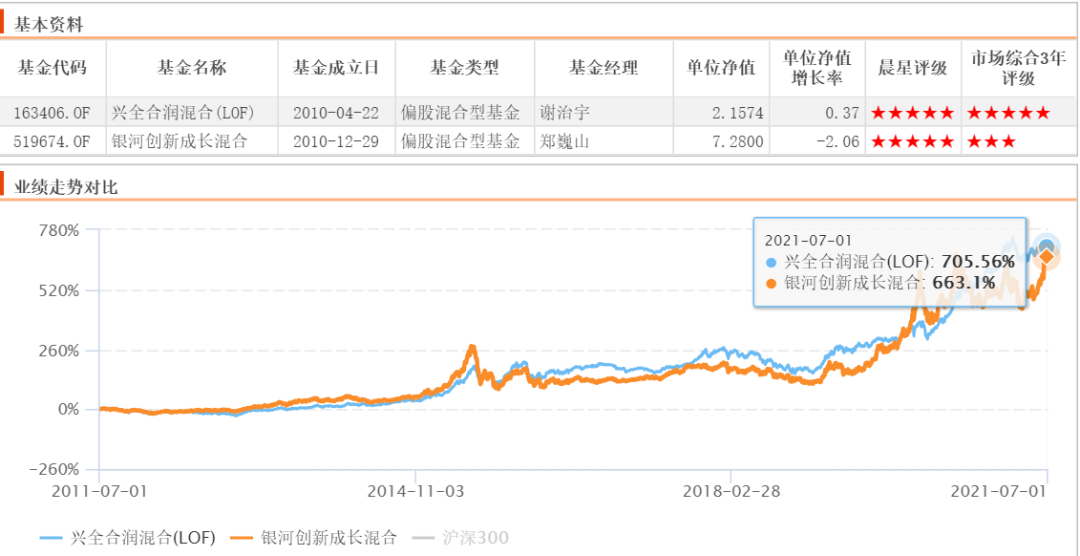Click the three-star 市场综合 rating for 银河创新成长混合
Screen dimensions: 1080x556
click(x=991, y=142)
